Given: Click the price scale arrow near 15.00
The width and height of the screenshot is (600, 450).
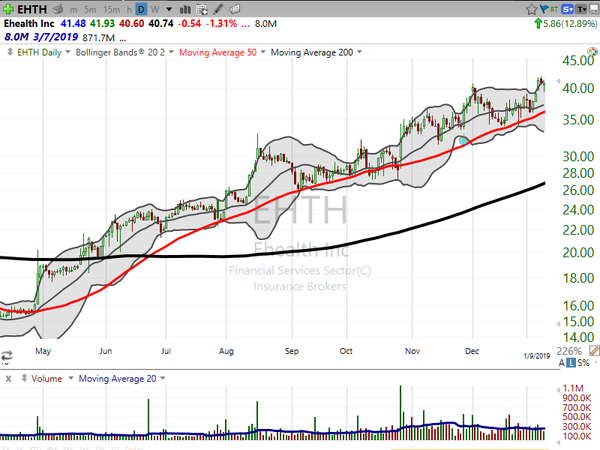Looking at the screenshot, I should point(558,324).
